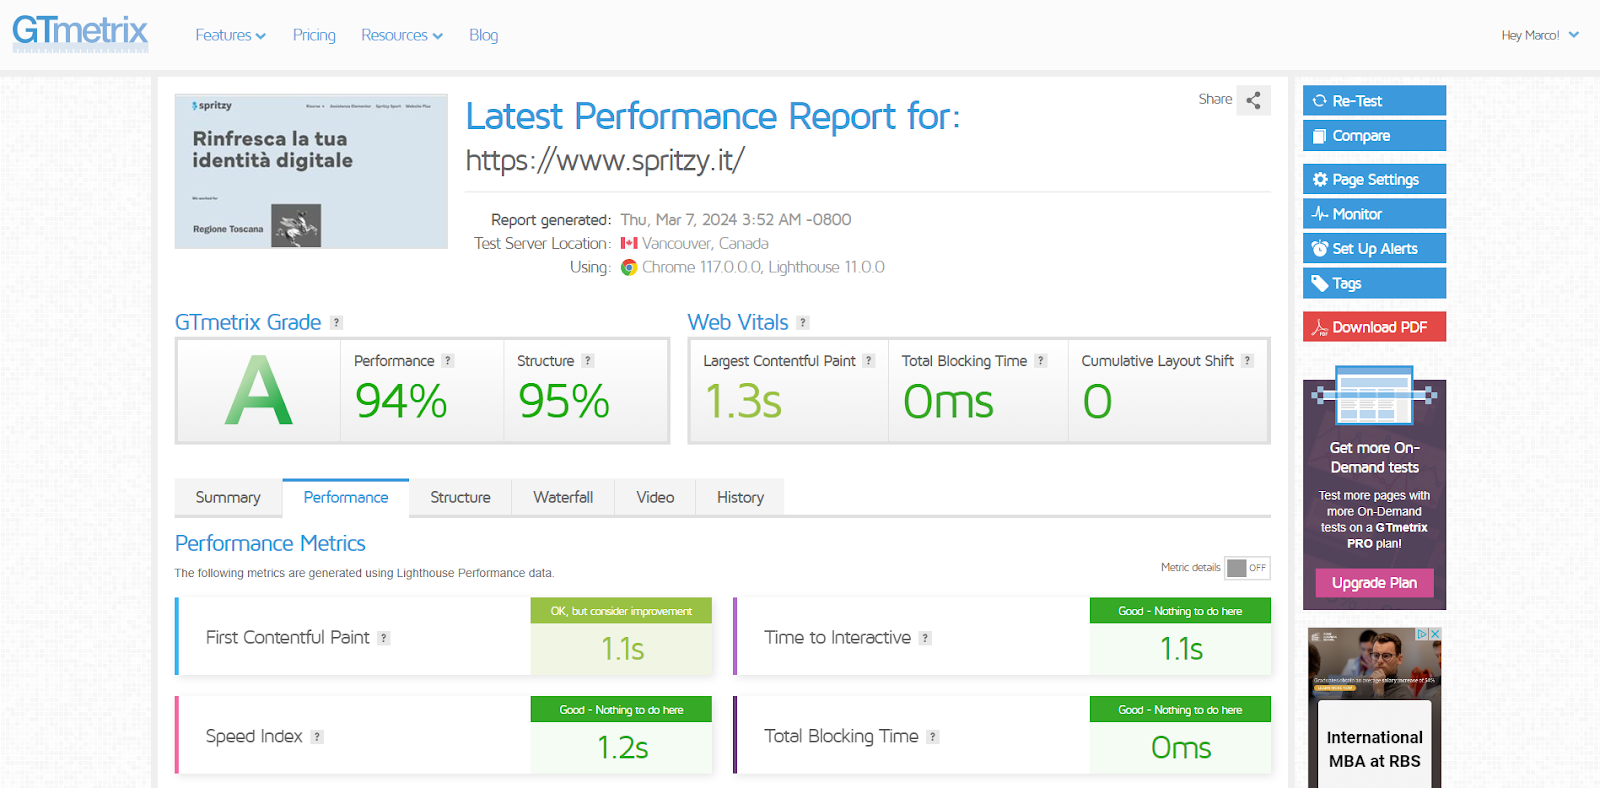Open the Pricing page
The width and height of the screenshot is (1600, 788).
[314, 35]
